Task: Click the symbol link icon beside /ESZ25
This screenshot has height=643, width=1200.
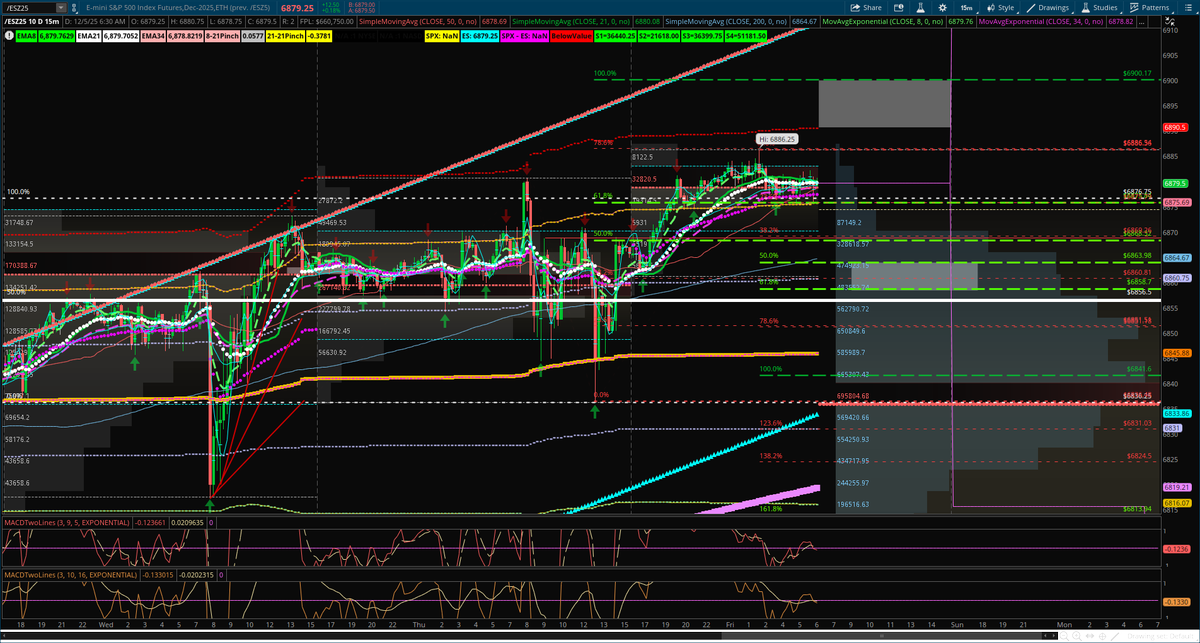Action: (x=74, y=8)
